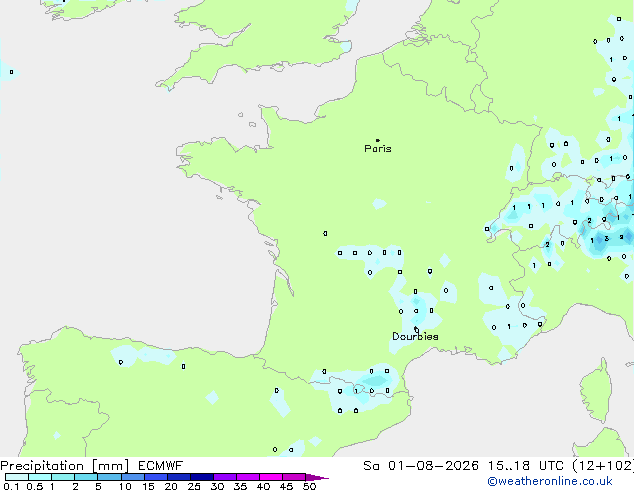
Task: Click the Corsica island on the map
Action: coord(596,394)
